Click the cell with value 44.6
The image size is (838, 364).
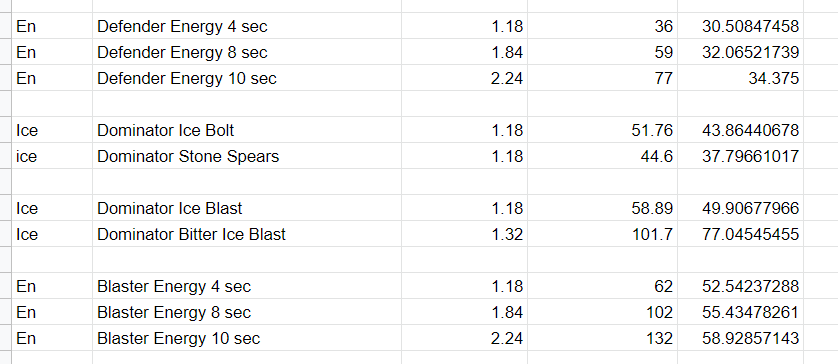point(602,156)
